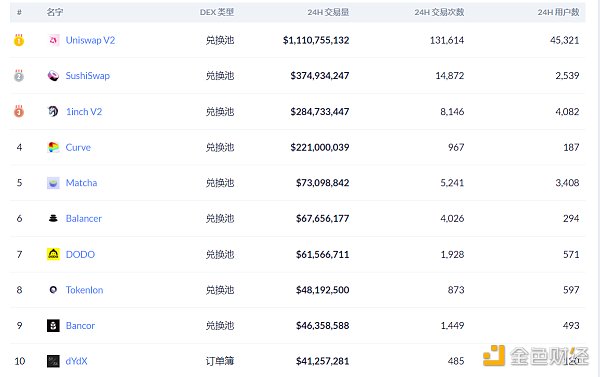The image size is (600, 377).
Task: Open the Uniswap V2 link
Action: coord(90,40)
